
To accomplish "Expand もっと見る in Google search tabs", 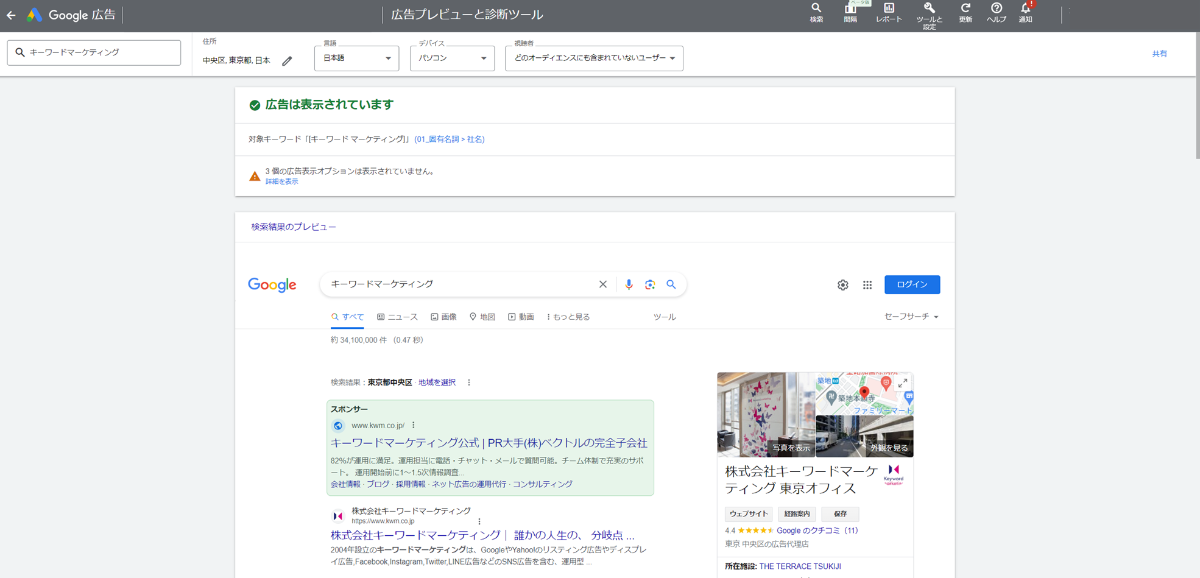I will (568, 317).
